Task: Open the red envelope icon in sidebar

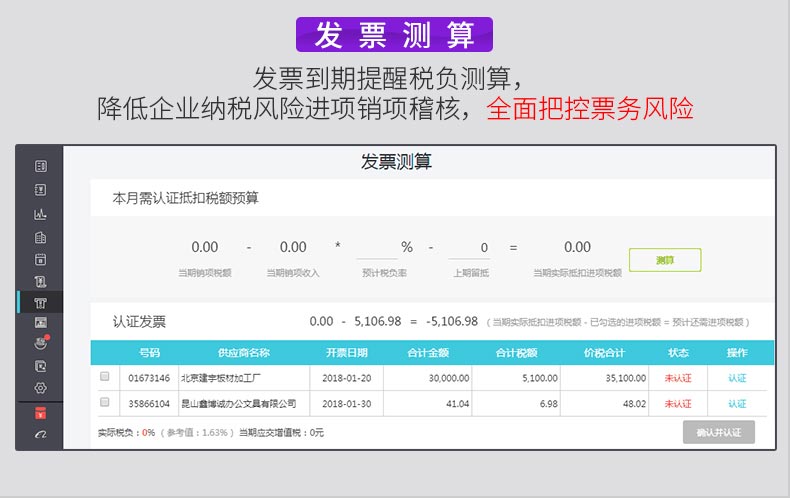Action: (40, 413)
